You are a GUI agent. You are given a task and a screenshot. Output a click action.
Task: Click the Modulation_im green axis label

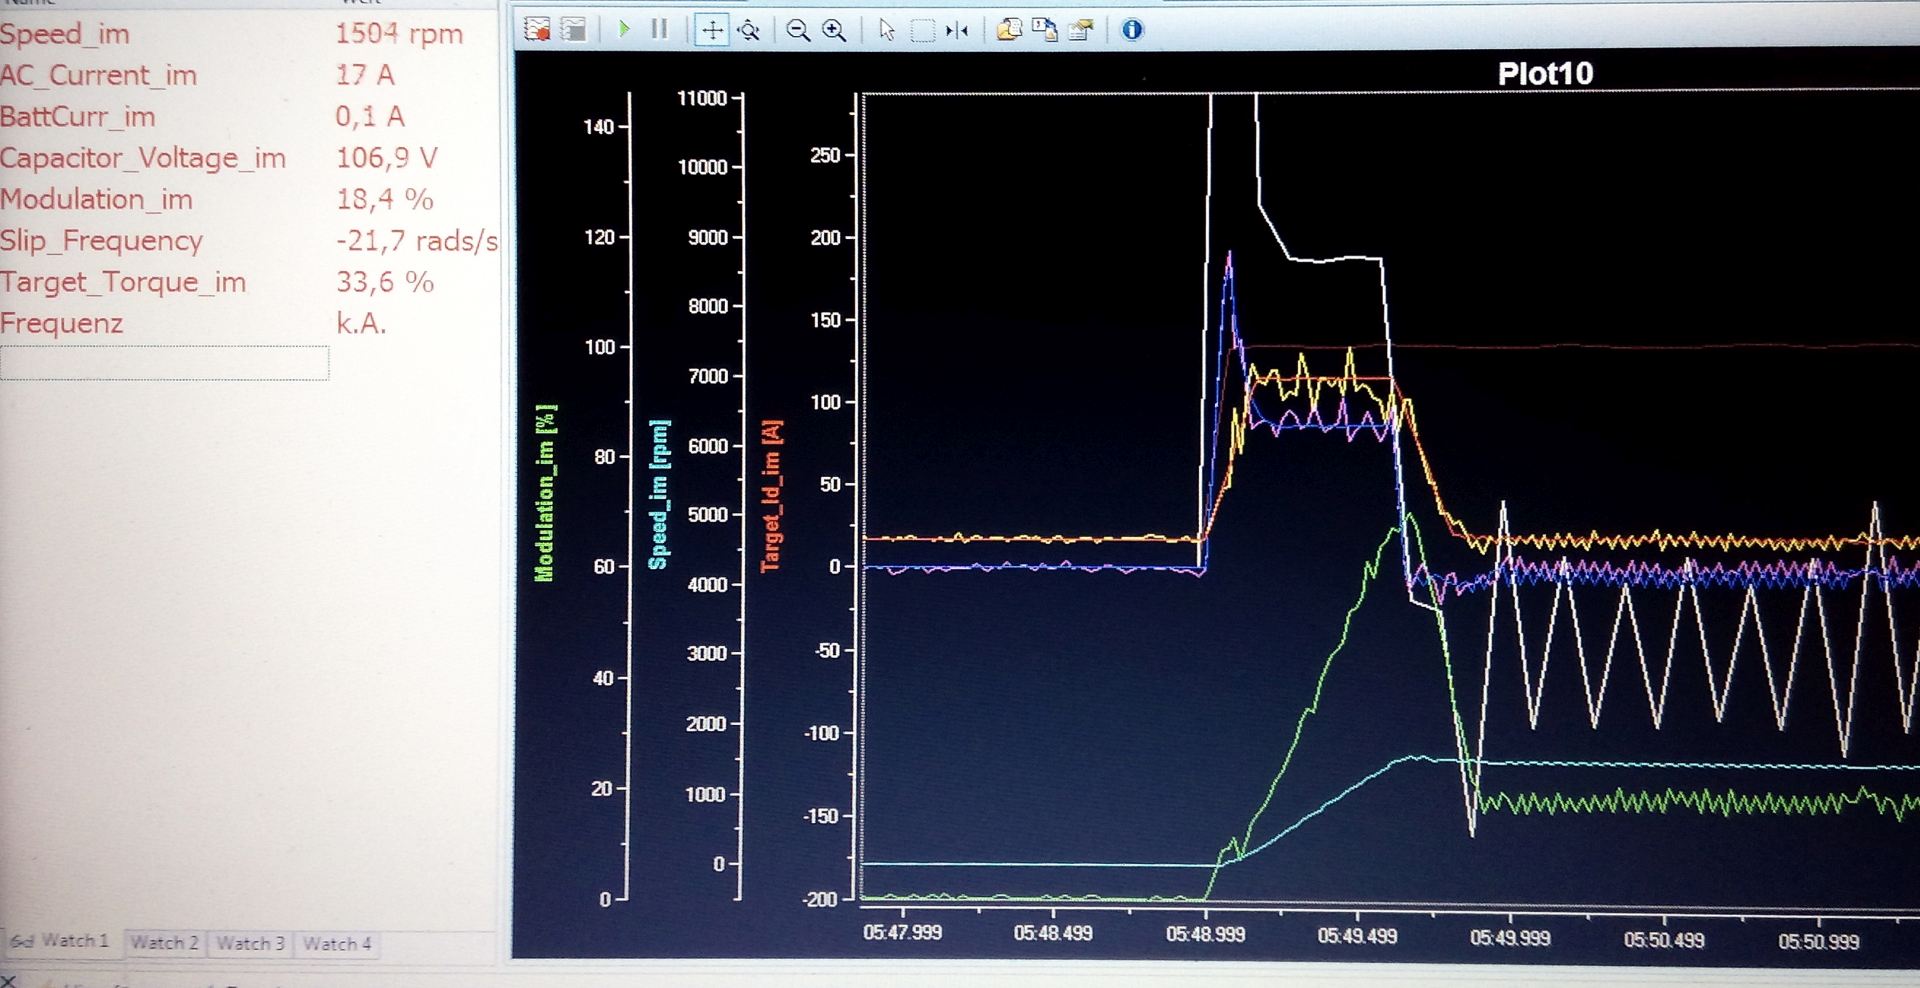[545, 492]
